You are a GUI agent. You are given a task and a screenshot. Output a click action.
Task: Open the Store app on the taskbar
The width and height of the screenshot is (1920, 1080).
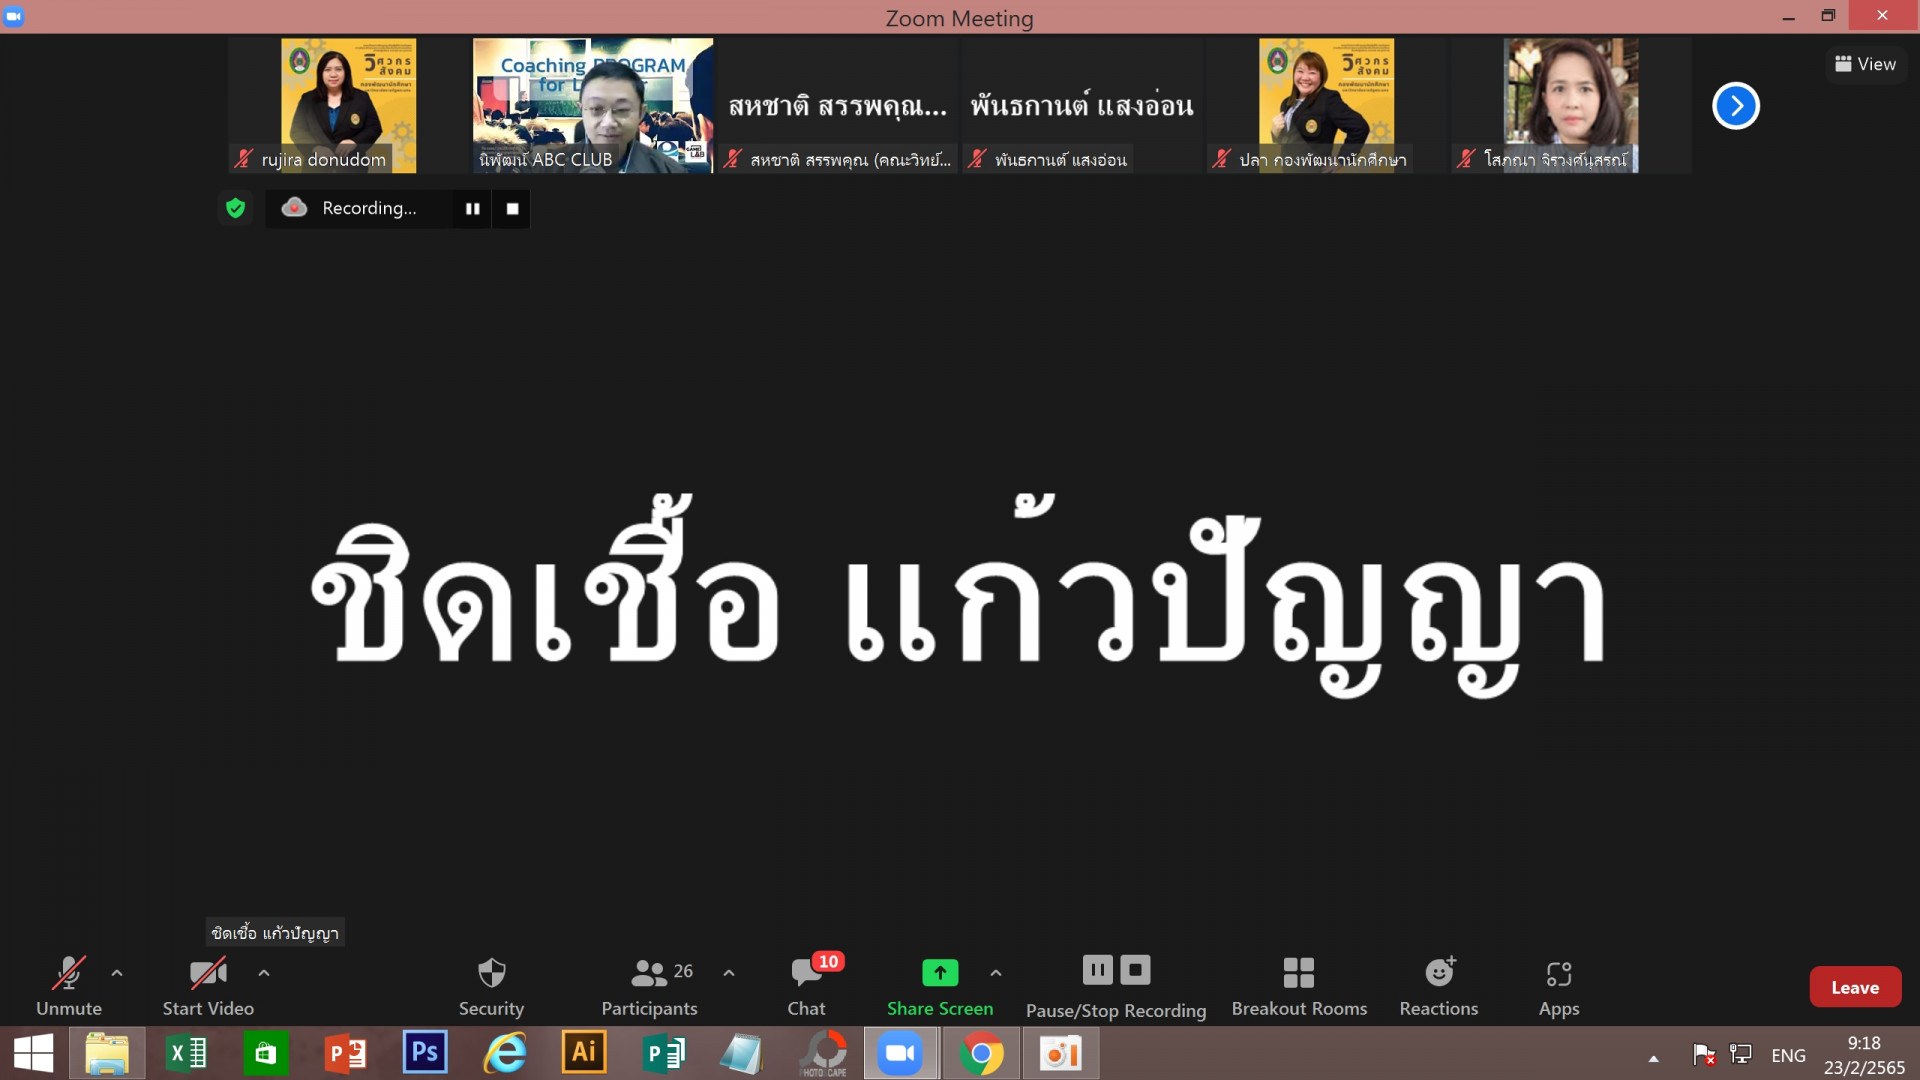coord(265,1053)
